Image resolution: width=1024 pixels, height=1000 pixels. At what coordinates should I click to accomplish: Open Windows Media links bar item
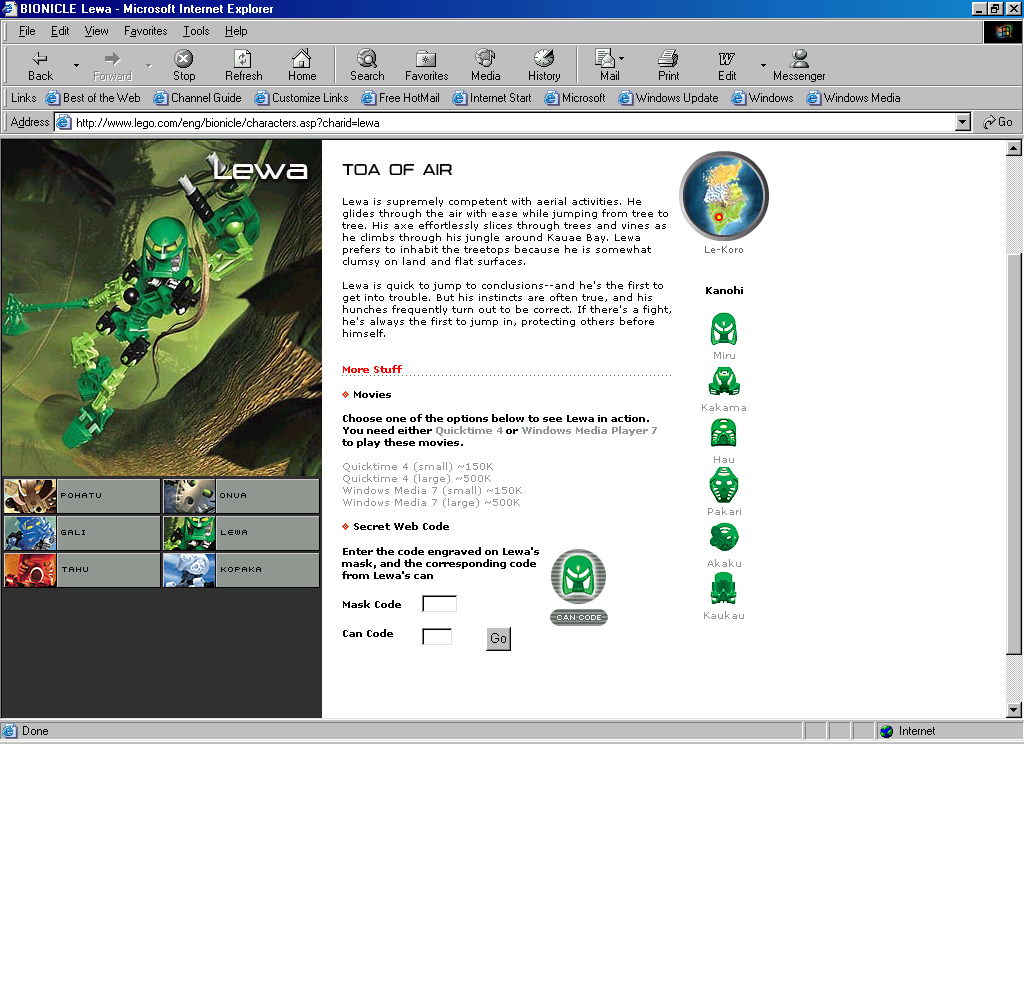tap(853, 98)
